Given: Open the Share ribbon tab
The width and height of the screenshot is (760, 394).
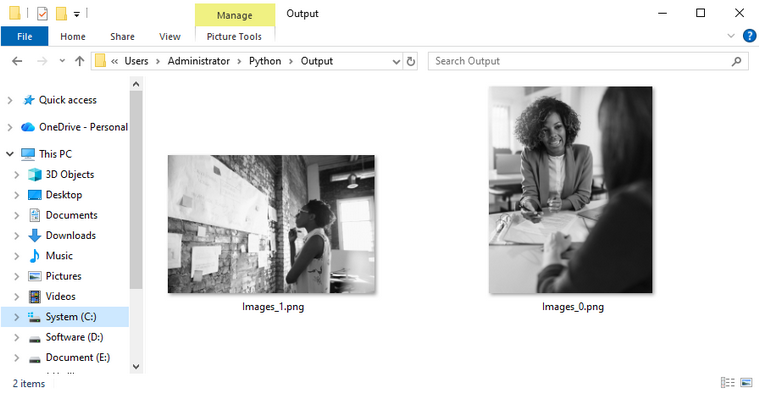Looking at the screenshot, I should pos(122,36).
